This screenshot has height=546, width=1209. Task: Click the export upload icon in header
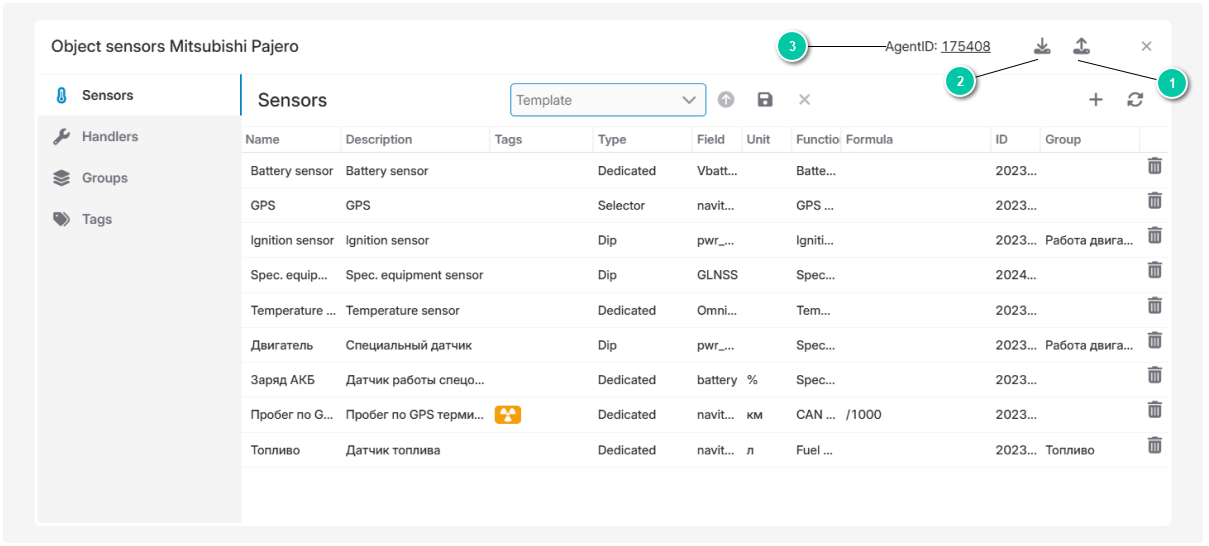[1081, 46]
